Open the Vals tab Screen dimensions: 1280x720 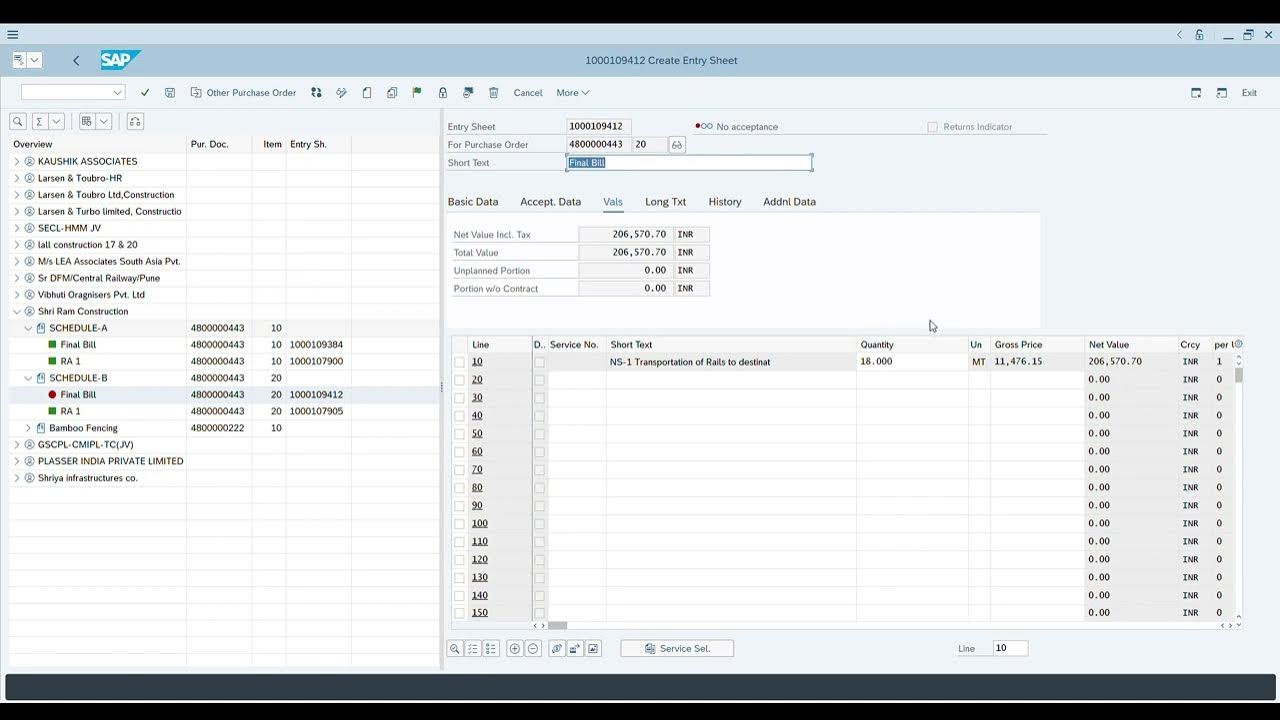coord(613,202)
